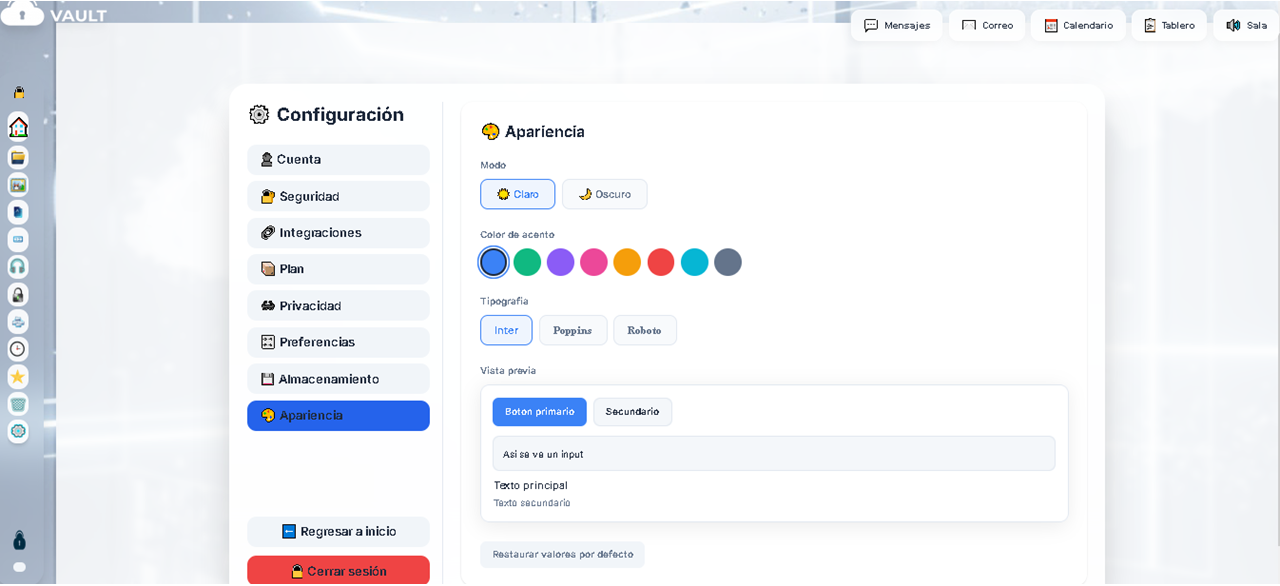Pick the red accent color
The image size is (1280, 586).
(x=661, y=262)
